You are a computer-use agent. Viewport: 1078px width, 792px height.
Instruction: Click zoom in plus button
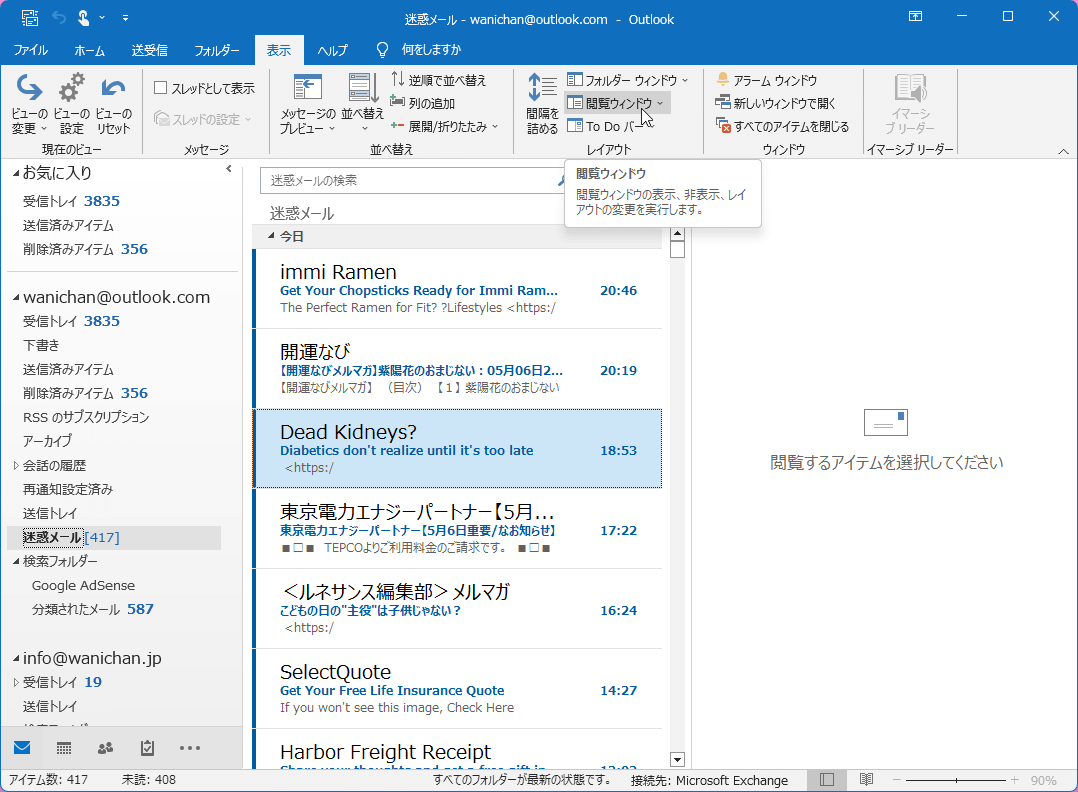(1015, 780)
